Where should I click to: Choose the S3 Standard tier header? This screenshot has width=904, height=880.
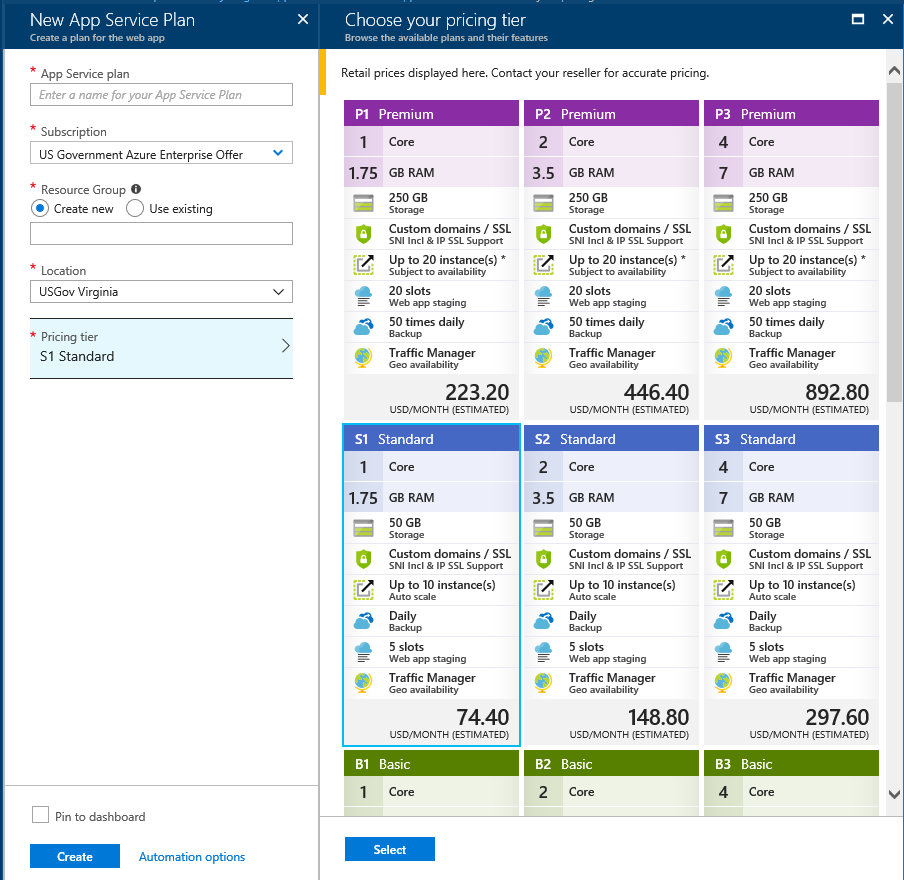(x=791, y=439)
